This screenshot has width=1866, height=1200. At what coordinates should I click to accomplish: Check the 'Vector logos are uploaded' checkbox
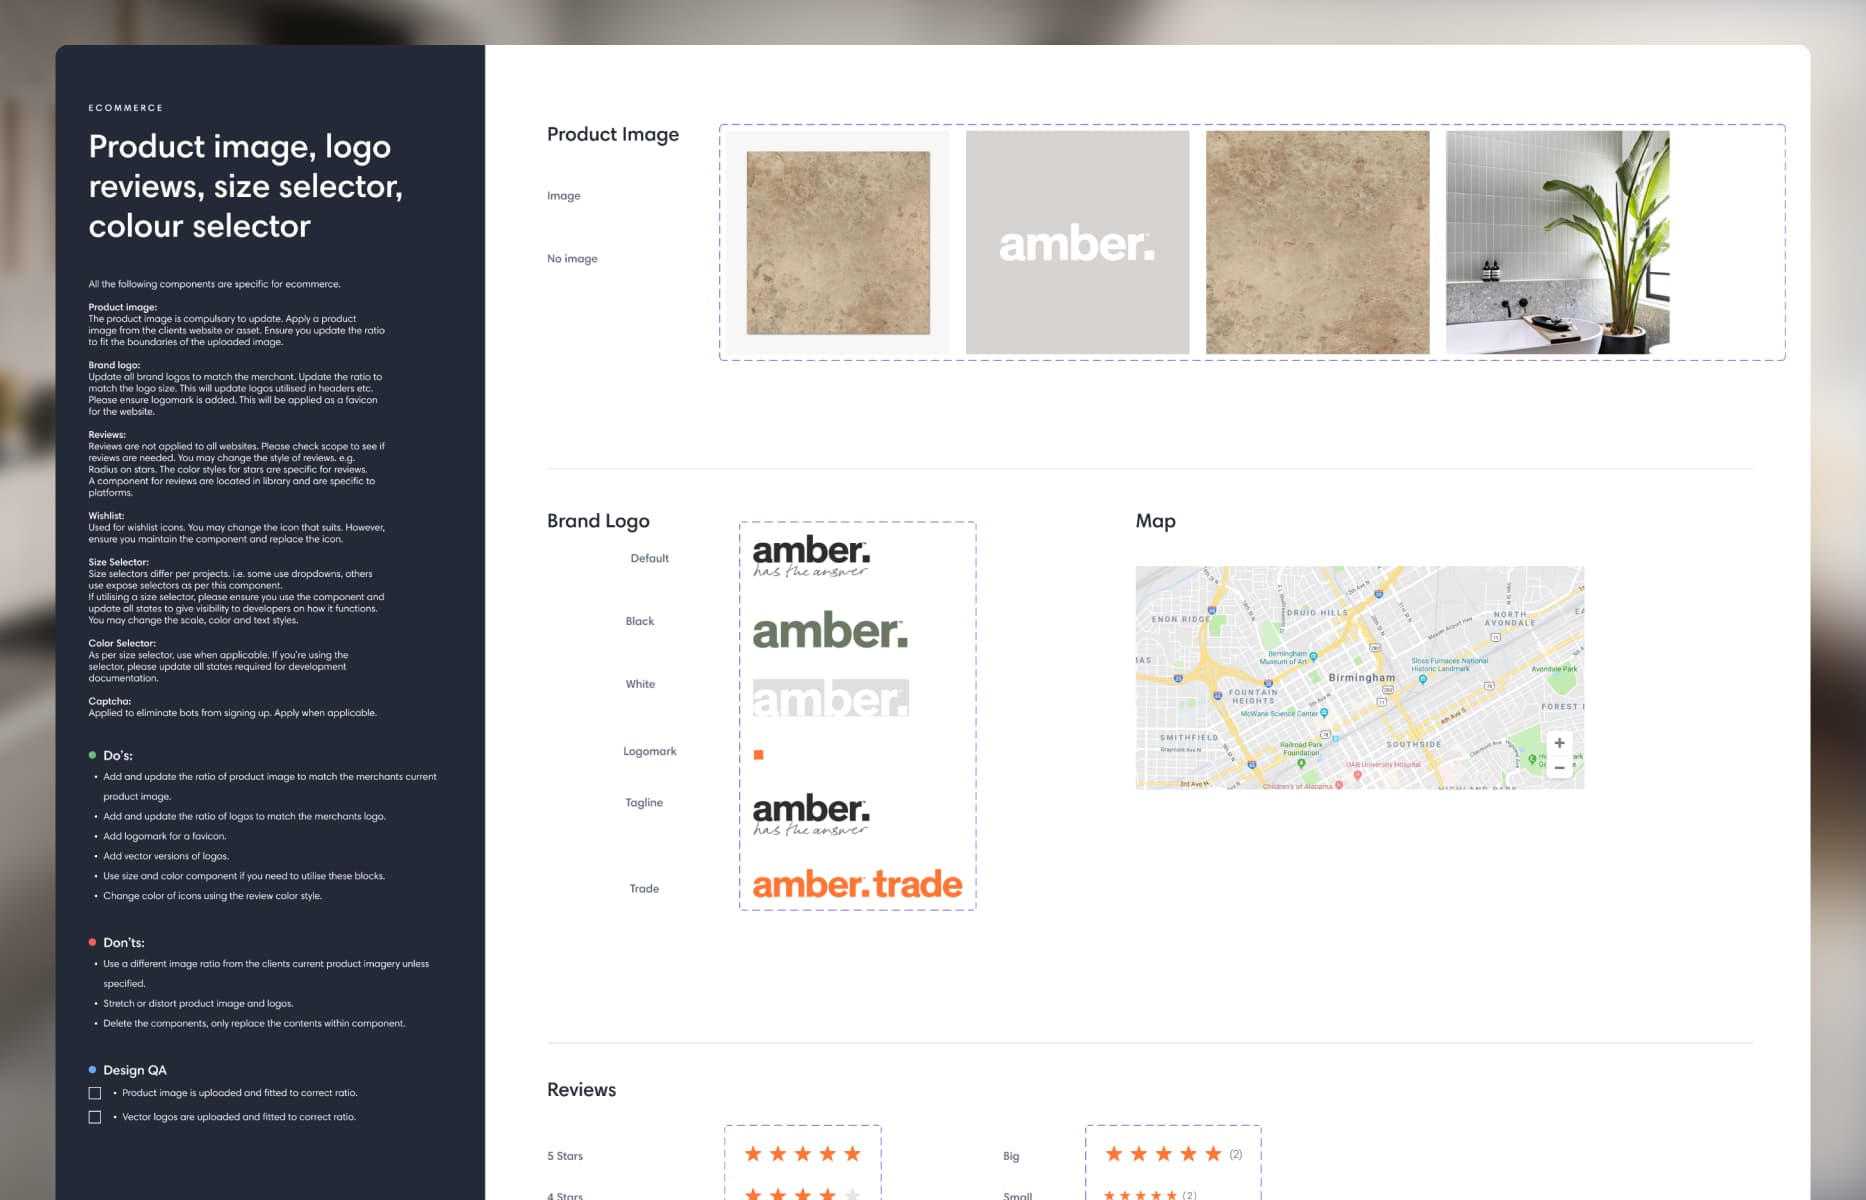95,1117
